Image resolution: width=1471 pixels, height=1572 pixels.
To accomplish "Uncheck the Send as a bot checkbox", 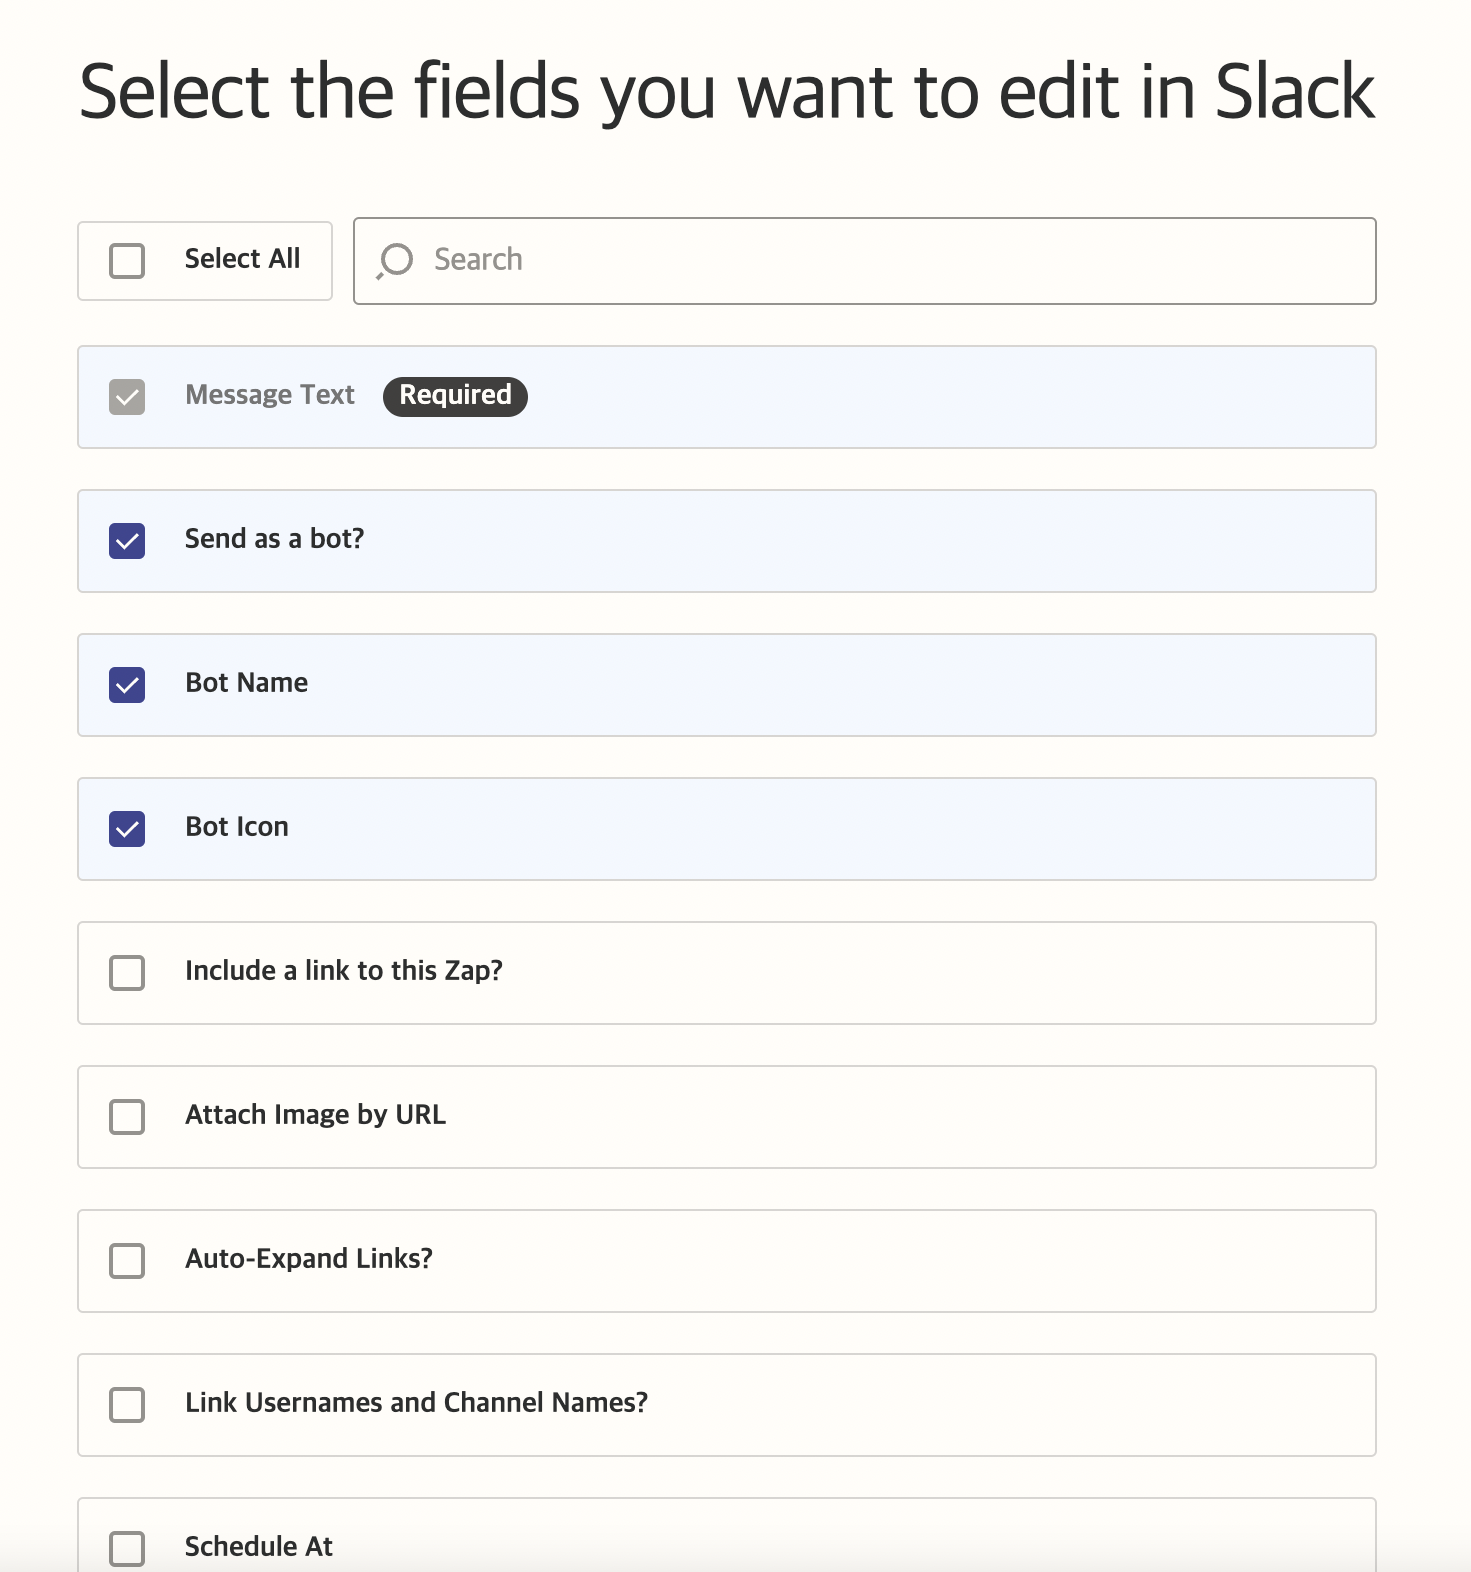I will pos(127,541).
